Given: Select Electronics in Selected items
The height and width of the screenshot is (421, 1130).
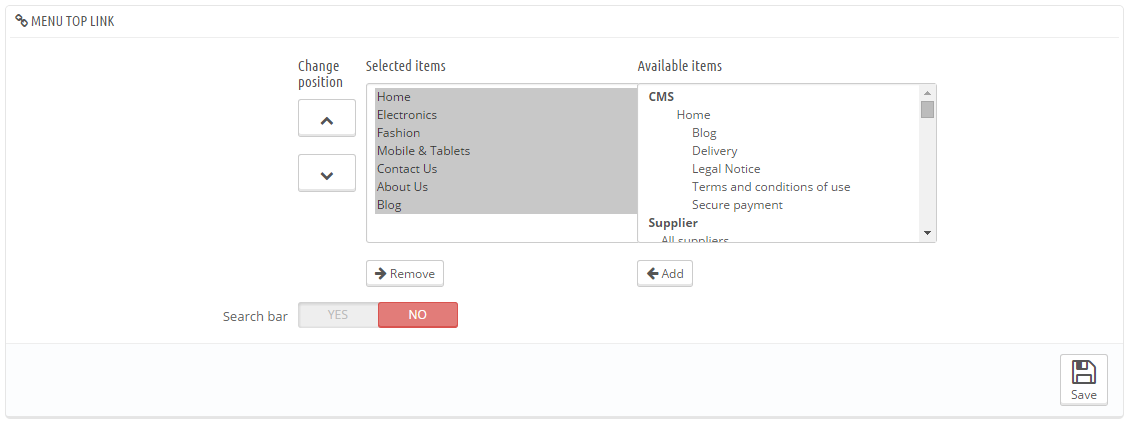Looking at the screenshot, I should click(x=506, y=115).
